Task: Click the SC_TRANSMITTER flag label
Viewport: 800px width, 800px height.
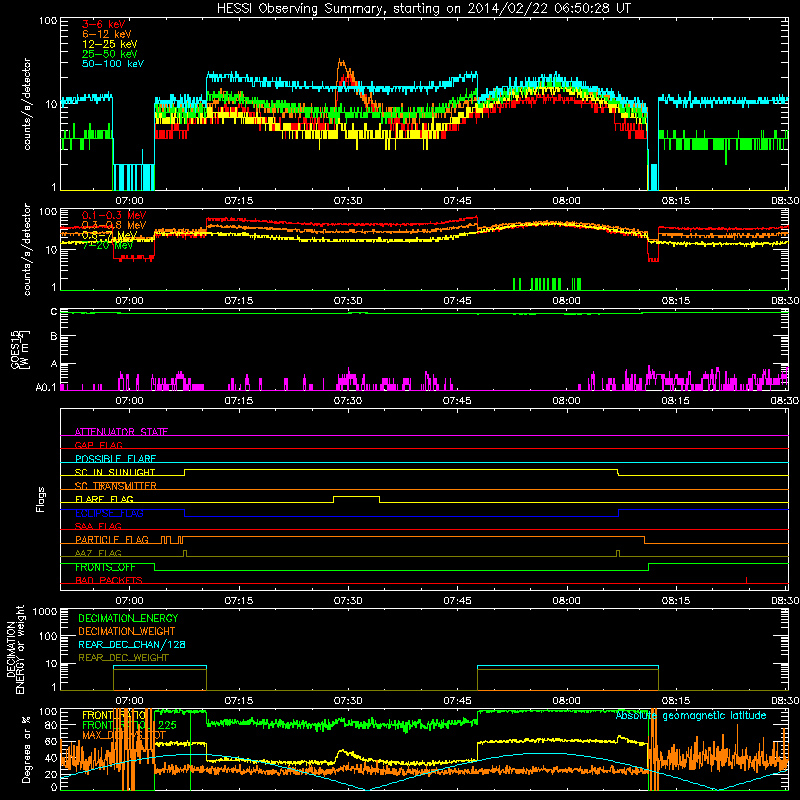Action: point(116,486)
